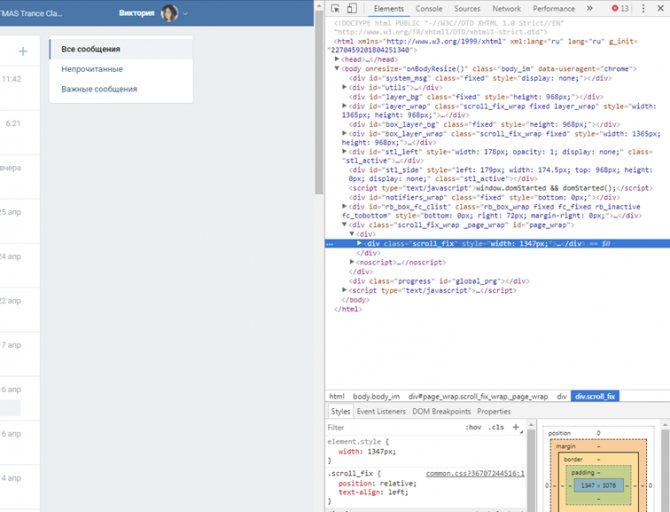Open the error count indicator showing 13
Screen dimensions: 670x512
point(620,9)
